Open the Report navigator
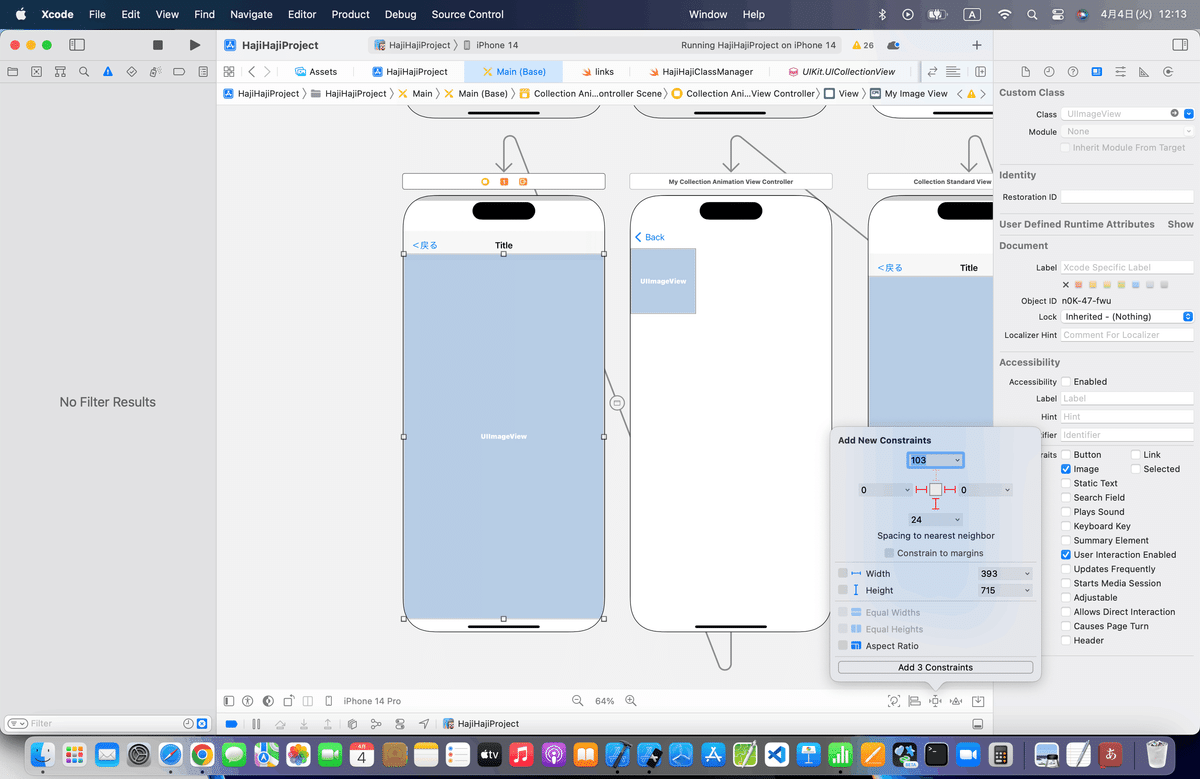The height and width of the screenshot is (779, 1200). coord(204,72)
